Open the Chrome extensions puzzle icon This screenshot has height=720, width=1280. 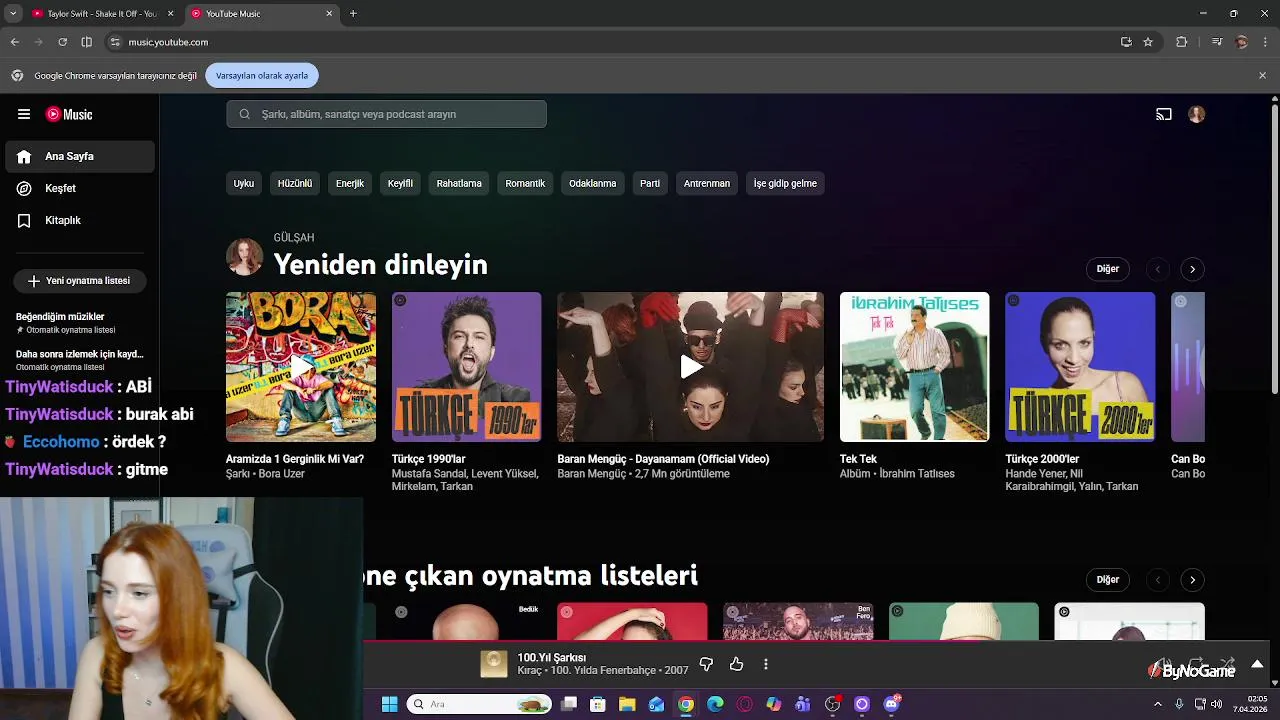(x=1182, y=42)
